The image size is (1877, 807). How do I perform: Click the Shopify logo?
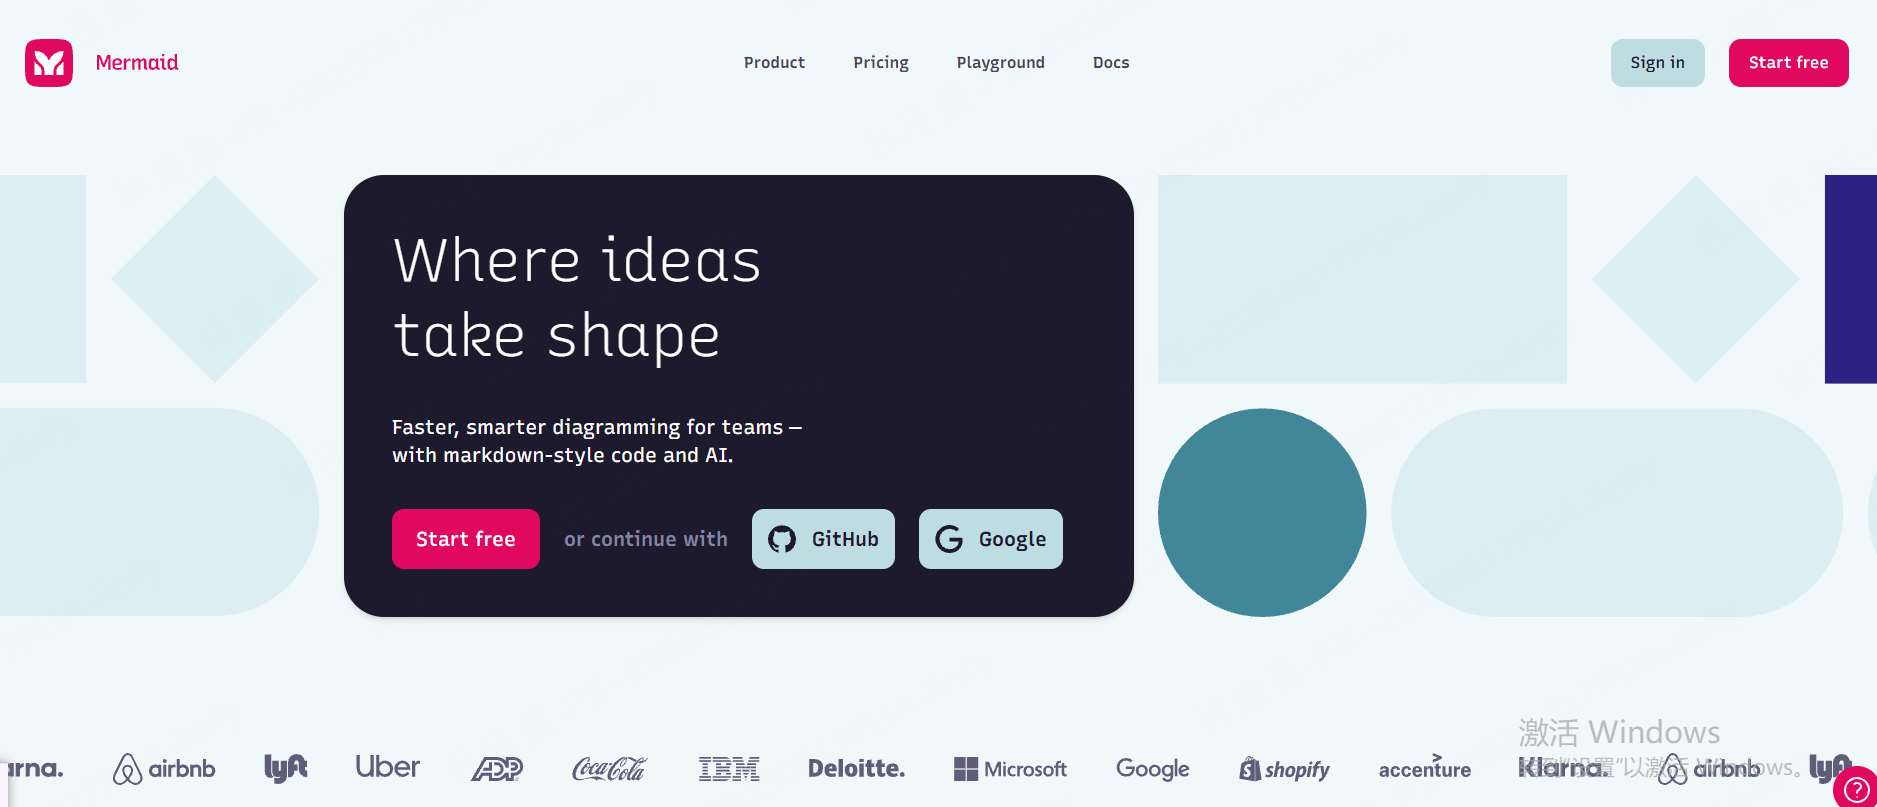[x=1284, y=769]
